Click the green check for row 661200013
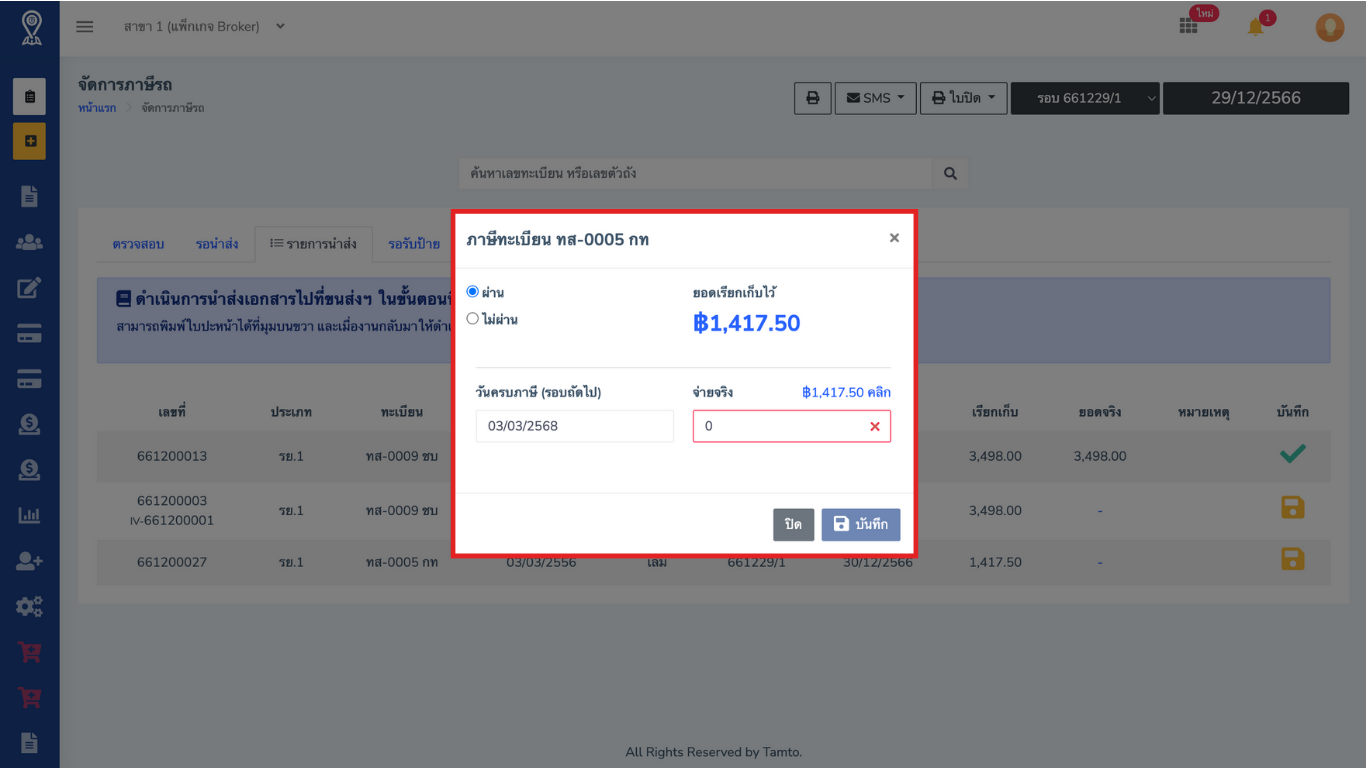 (x=1293, y=454)
